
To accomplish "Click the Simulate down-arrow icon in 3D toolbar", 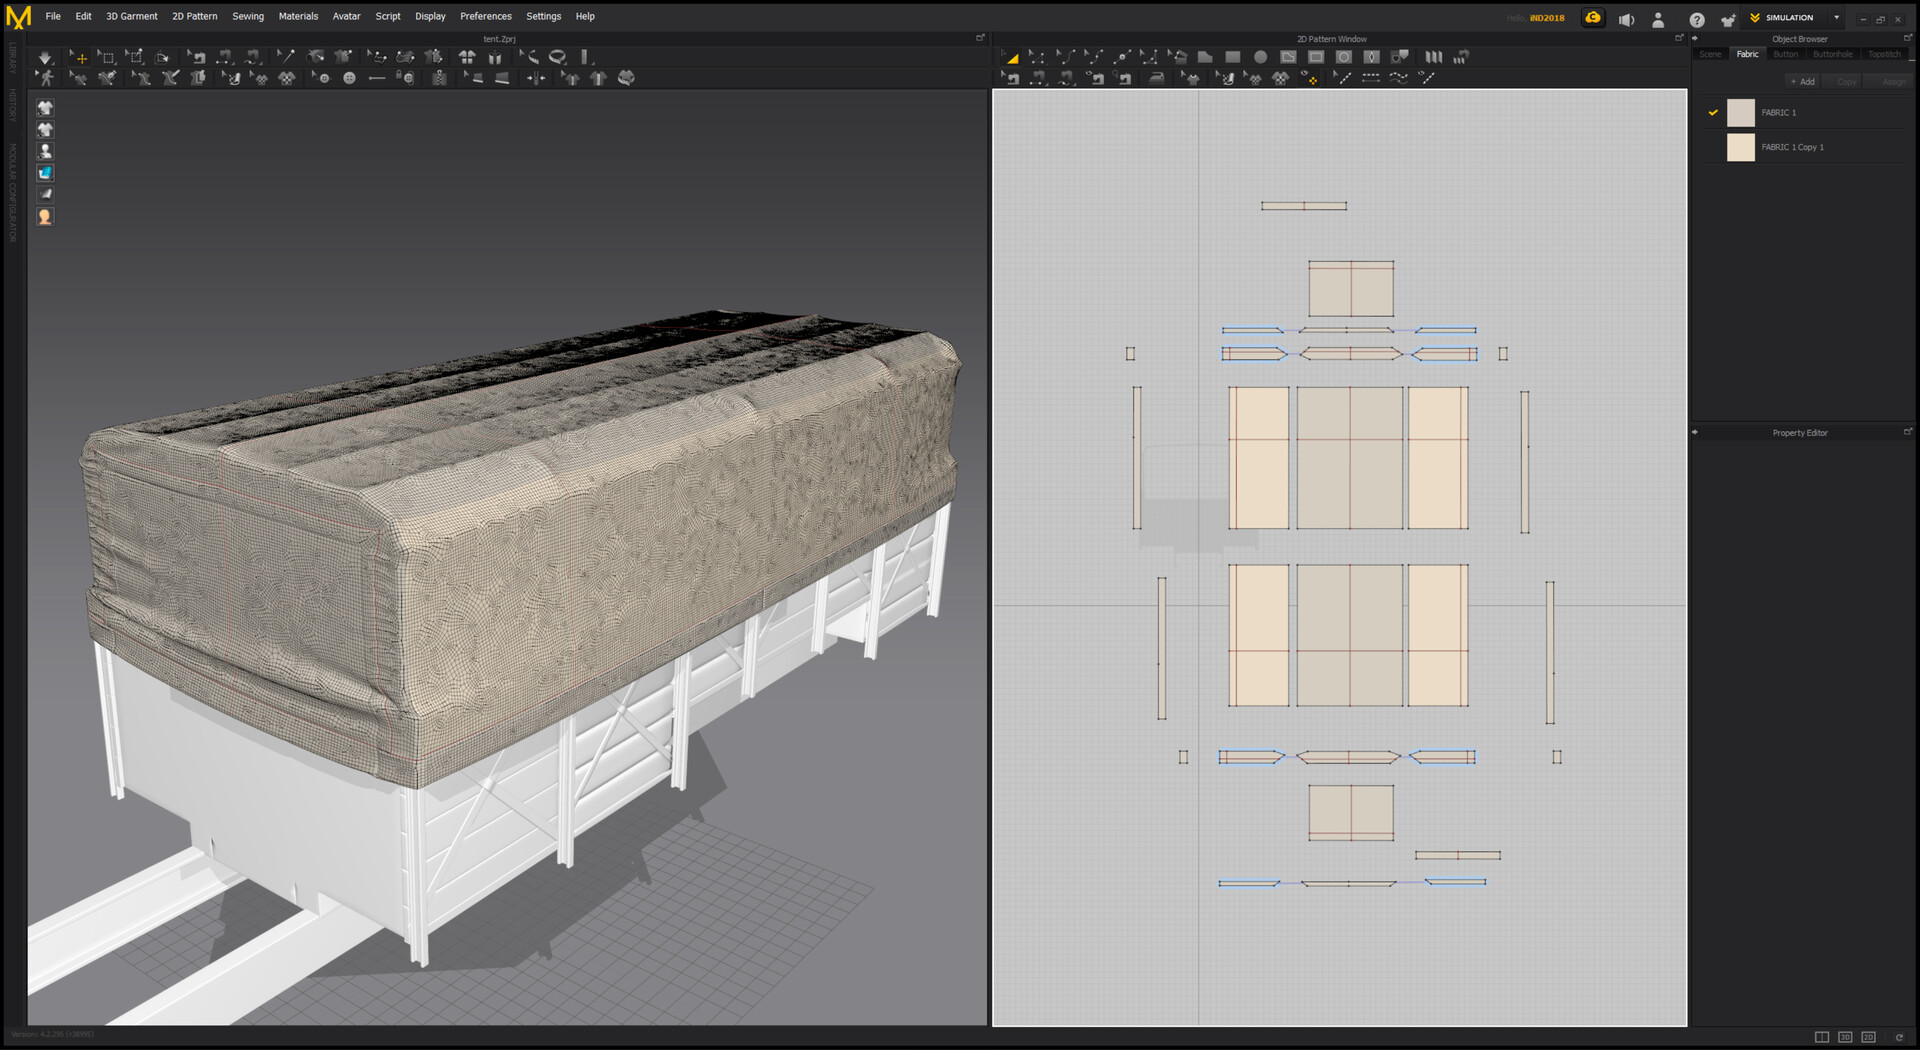I will (45, 58).
